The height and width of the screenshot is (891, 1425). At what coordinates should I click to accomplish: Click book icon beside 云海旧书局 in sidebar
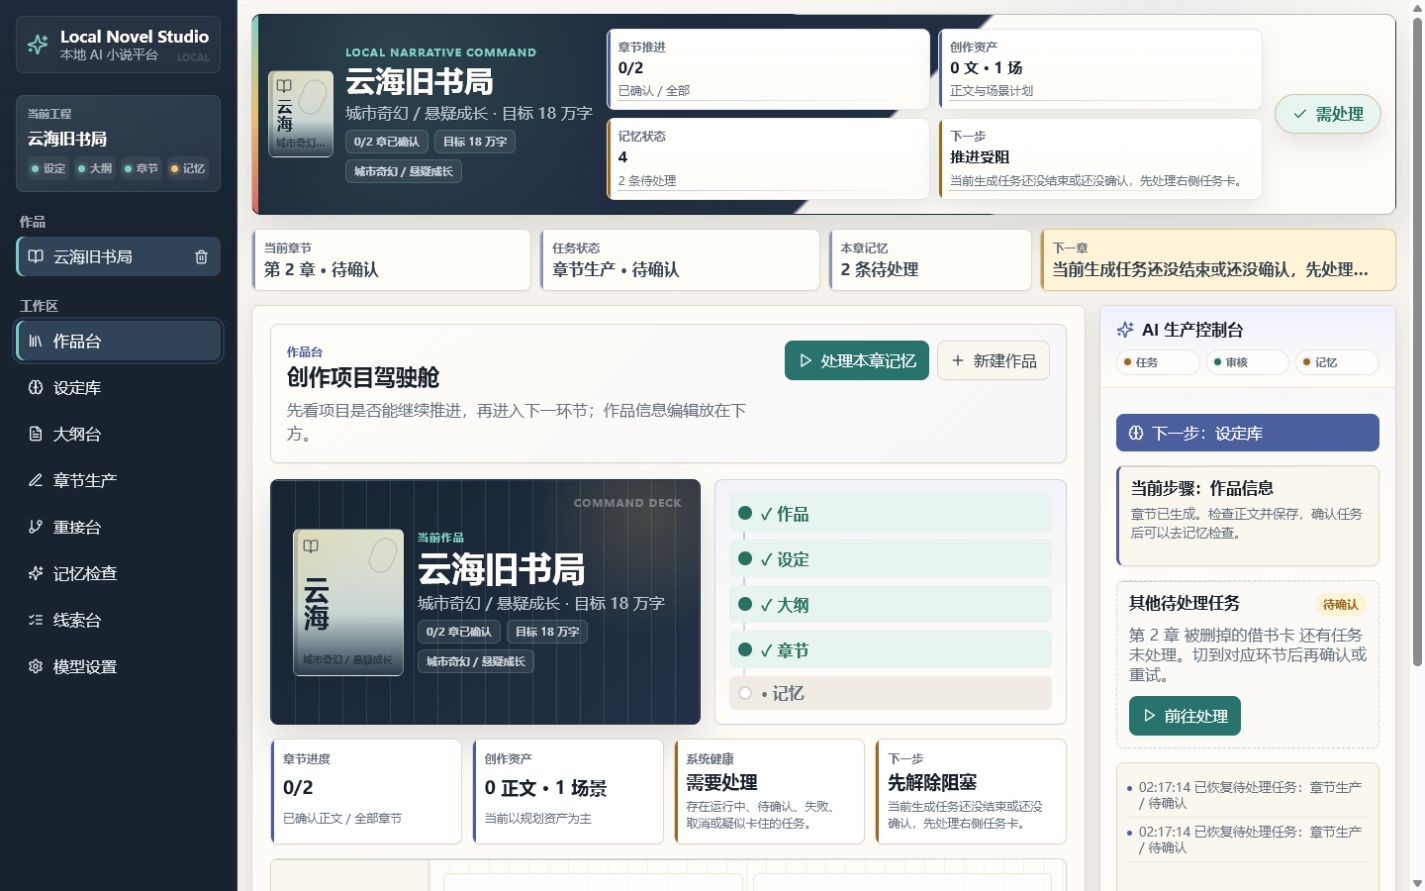35,257
